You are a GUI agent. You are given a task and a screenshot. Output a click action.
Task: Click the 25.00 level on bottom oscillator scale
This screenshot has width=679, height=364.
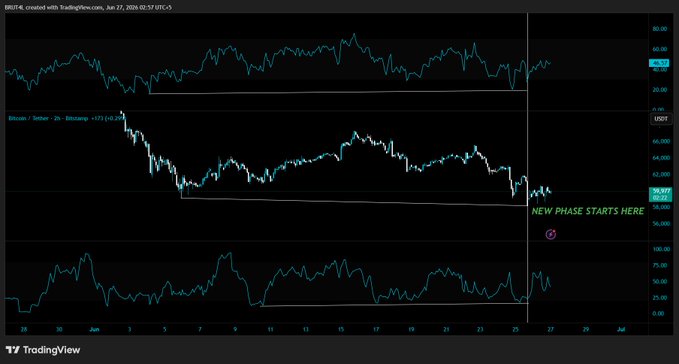pos(660,298)
